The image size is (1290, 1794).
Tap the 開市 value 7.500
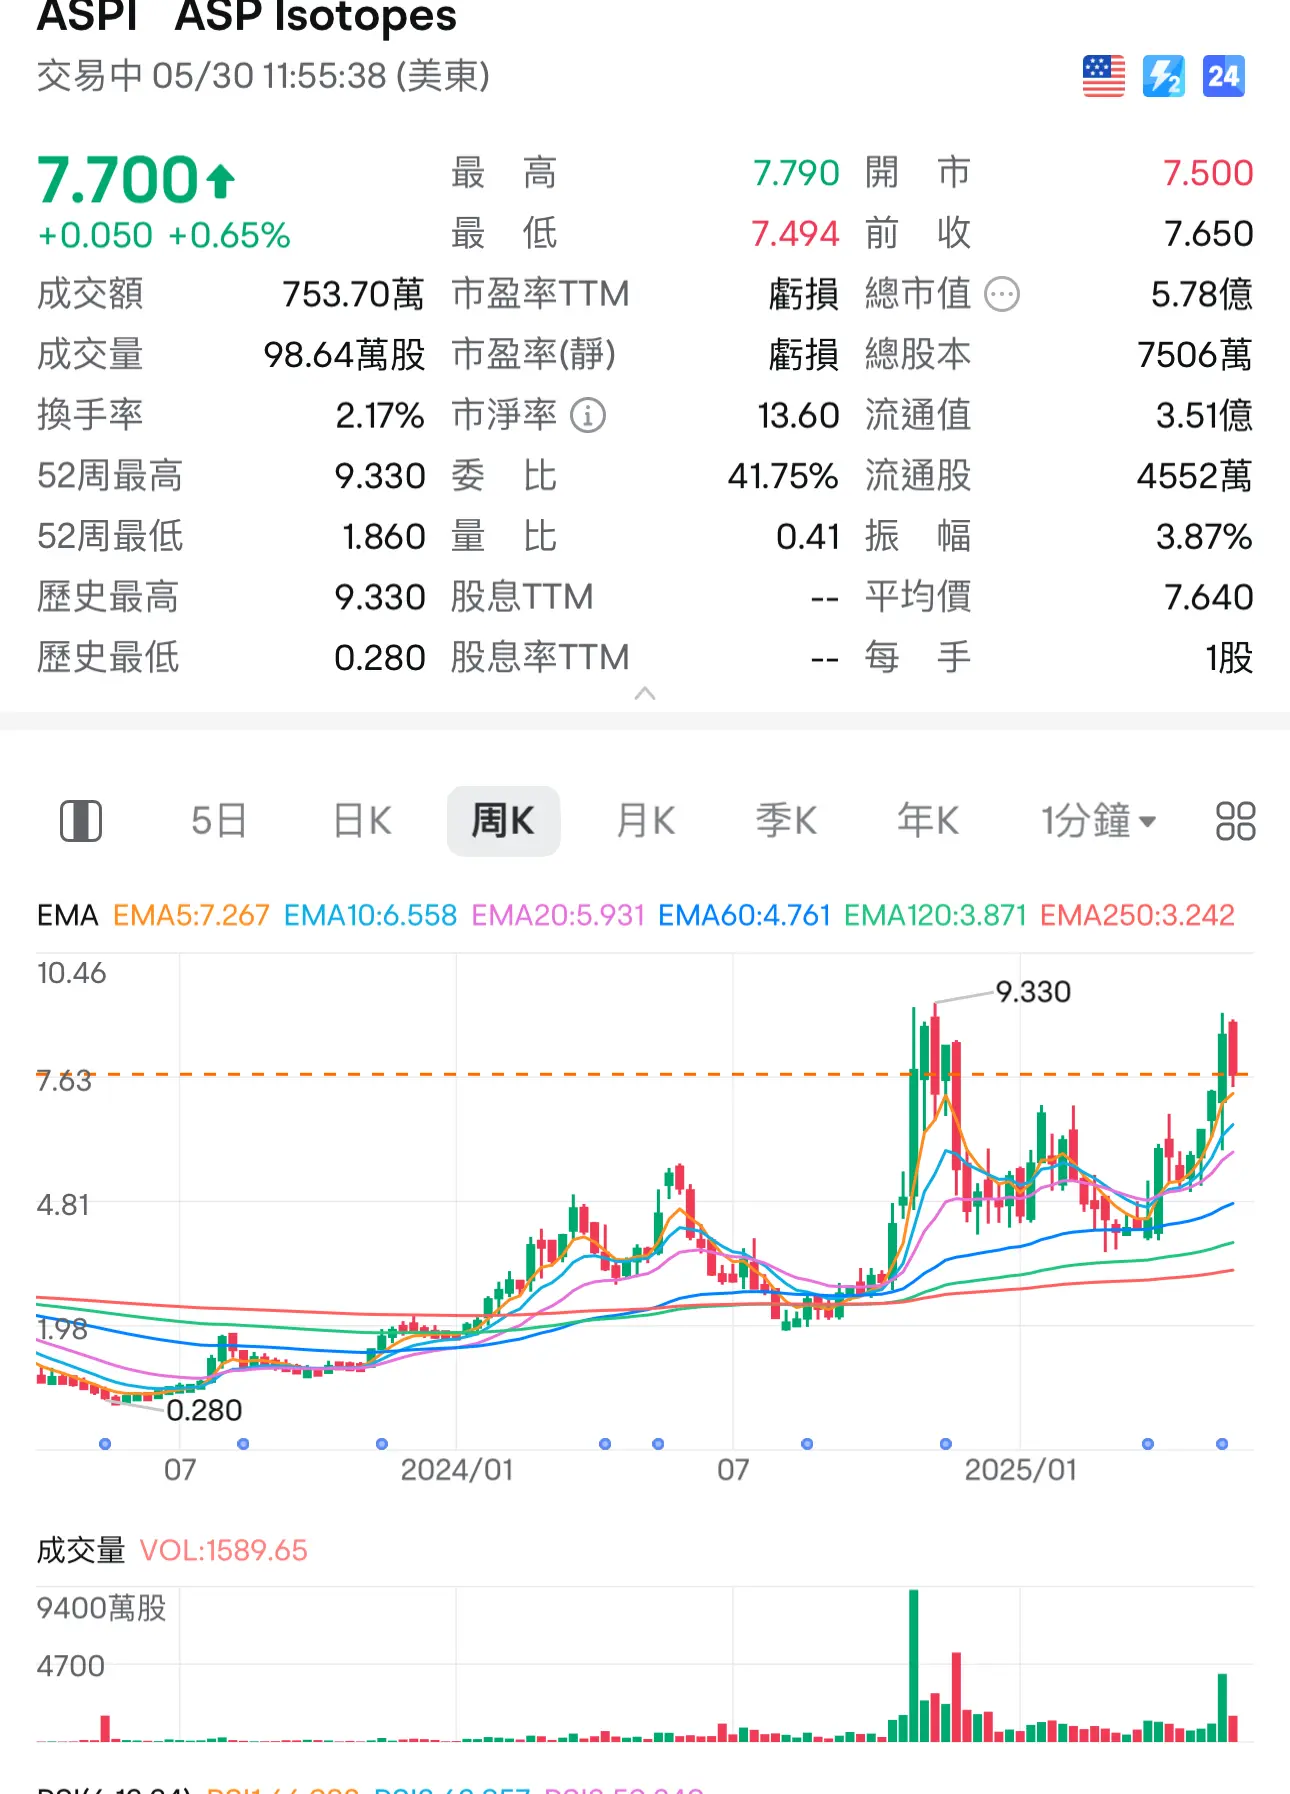coord(1208,173)
